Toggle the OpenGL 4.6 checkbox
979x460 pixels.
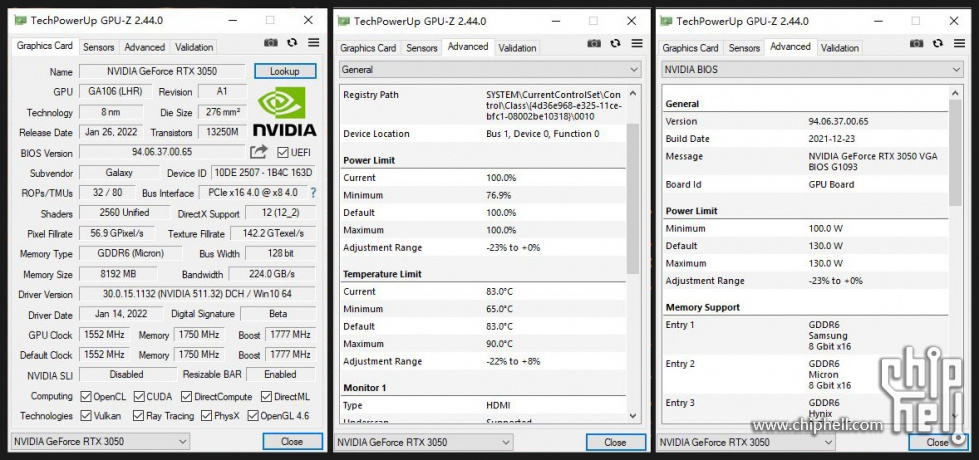253,416
